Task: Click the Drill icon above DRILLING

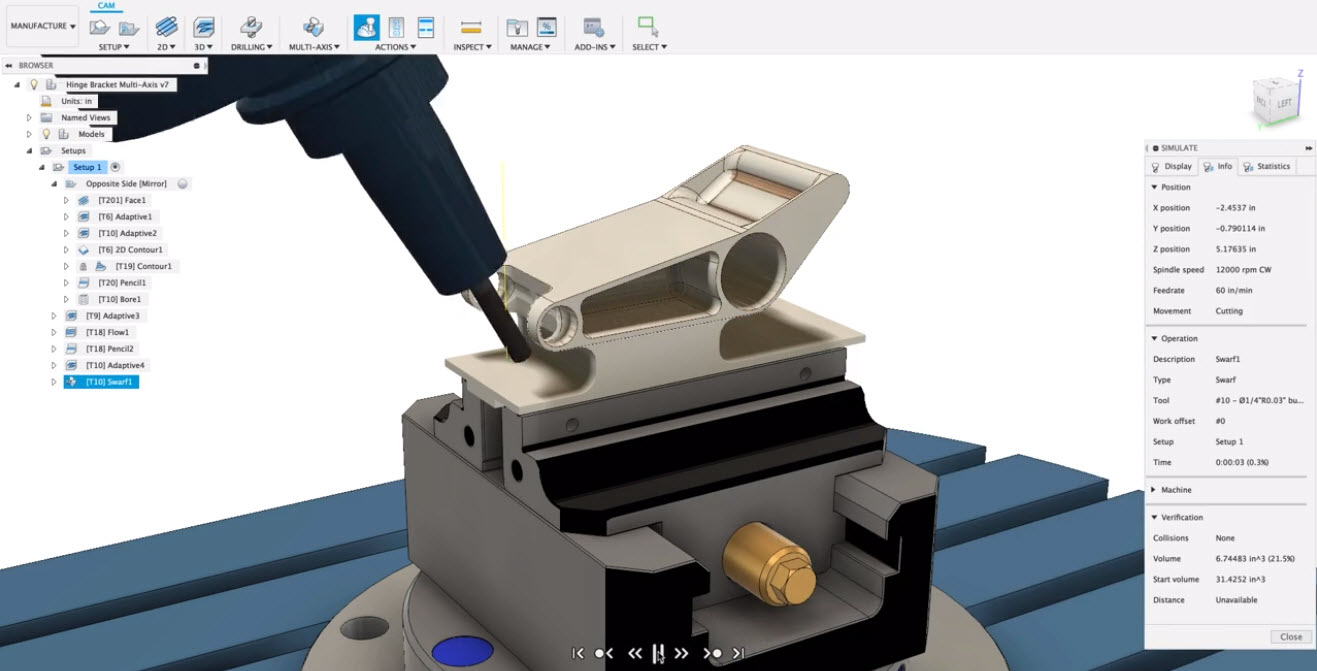Action: (x=251, y=27)
